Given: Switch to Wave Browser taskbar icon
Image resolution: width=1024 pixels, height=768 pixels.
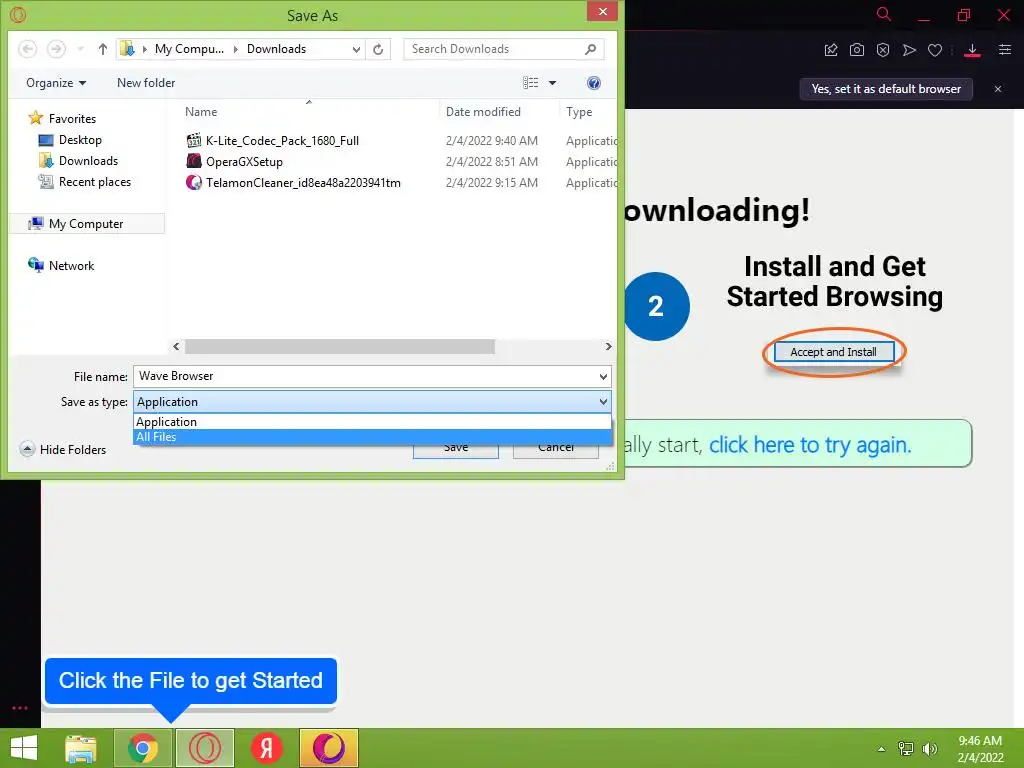Looking at the screenshot, I should (328, 748).
